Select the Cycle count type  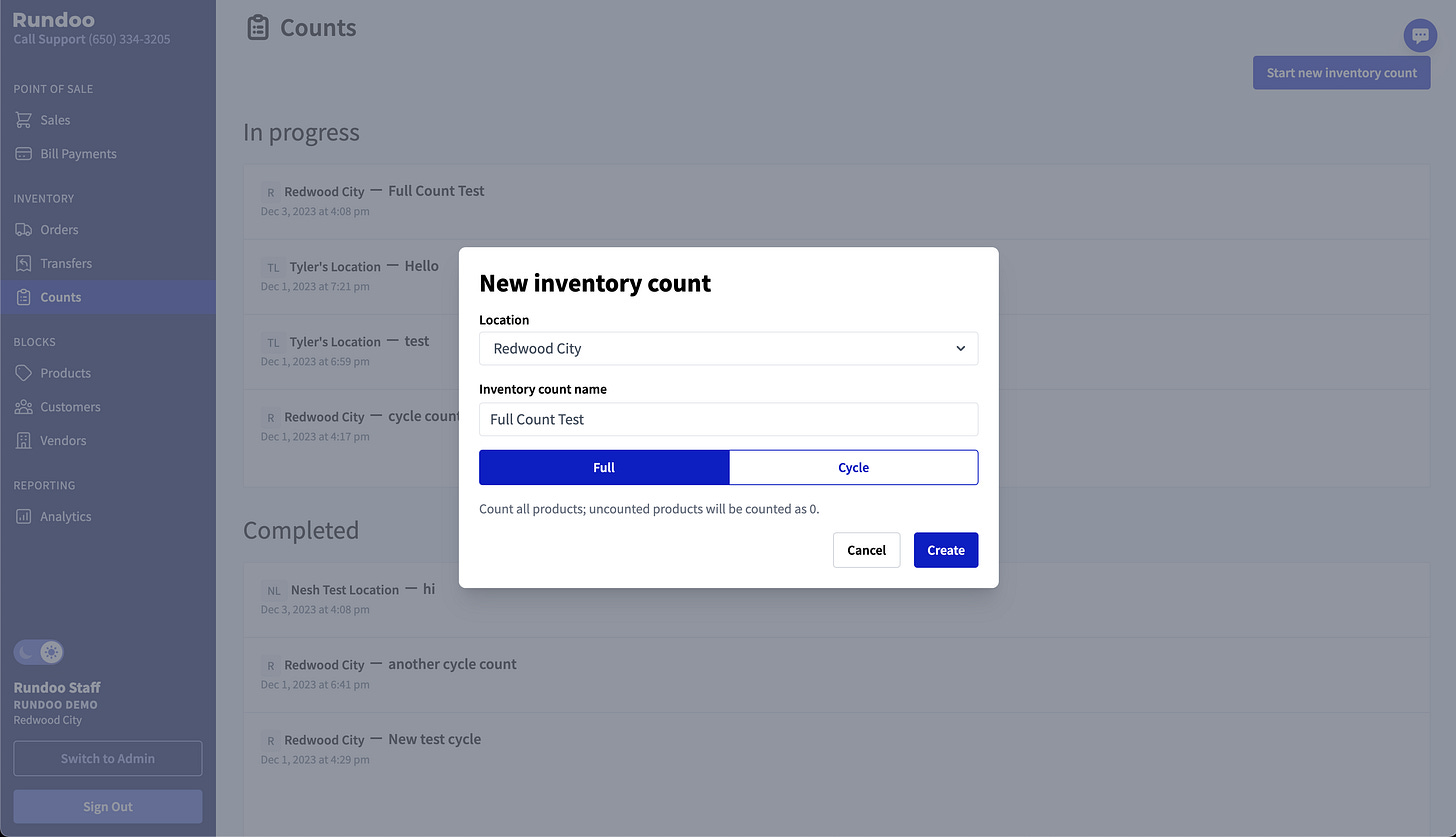point(853,467)
